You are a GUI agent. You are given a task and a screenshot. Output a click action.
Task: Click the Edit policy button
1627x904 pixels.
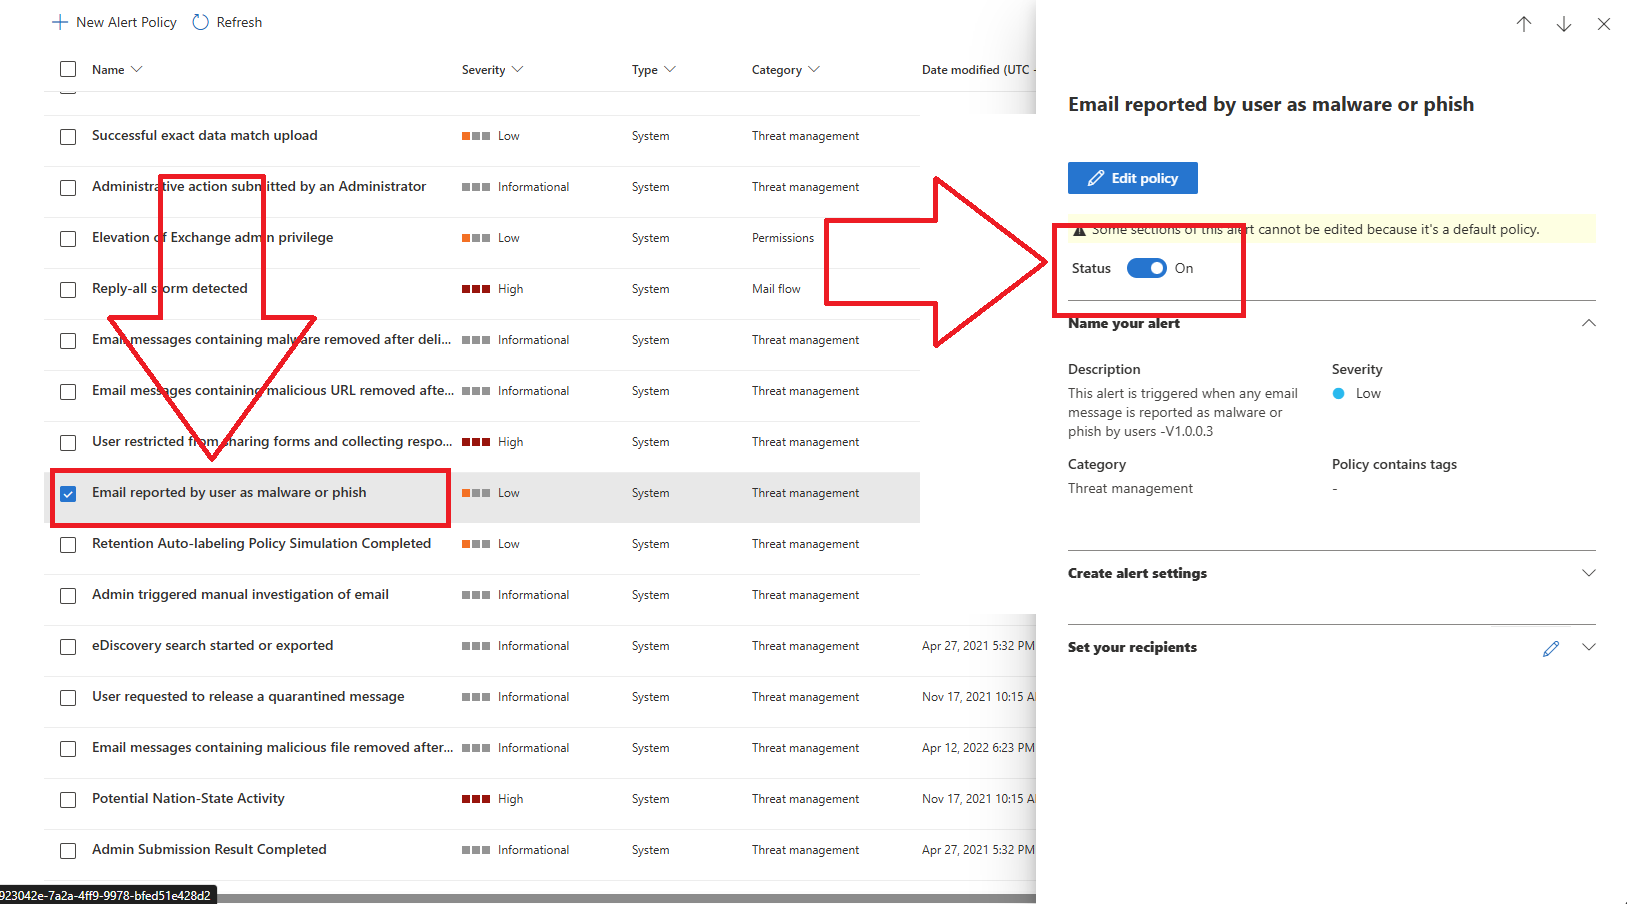[x=1133, y=178]
